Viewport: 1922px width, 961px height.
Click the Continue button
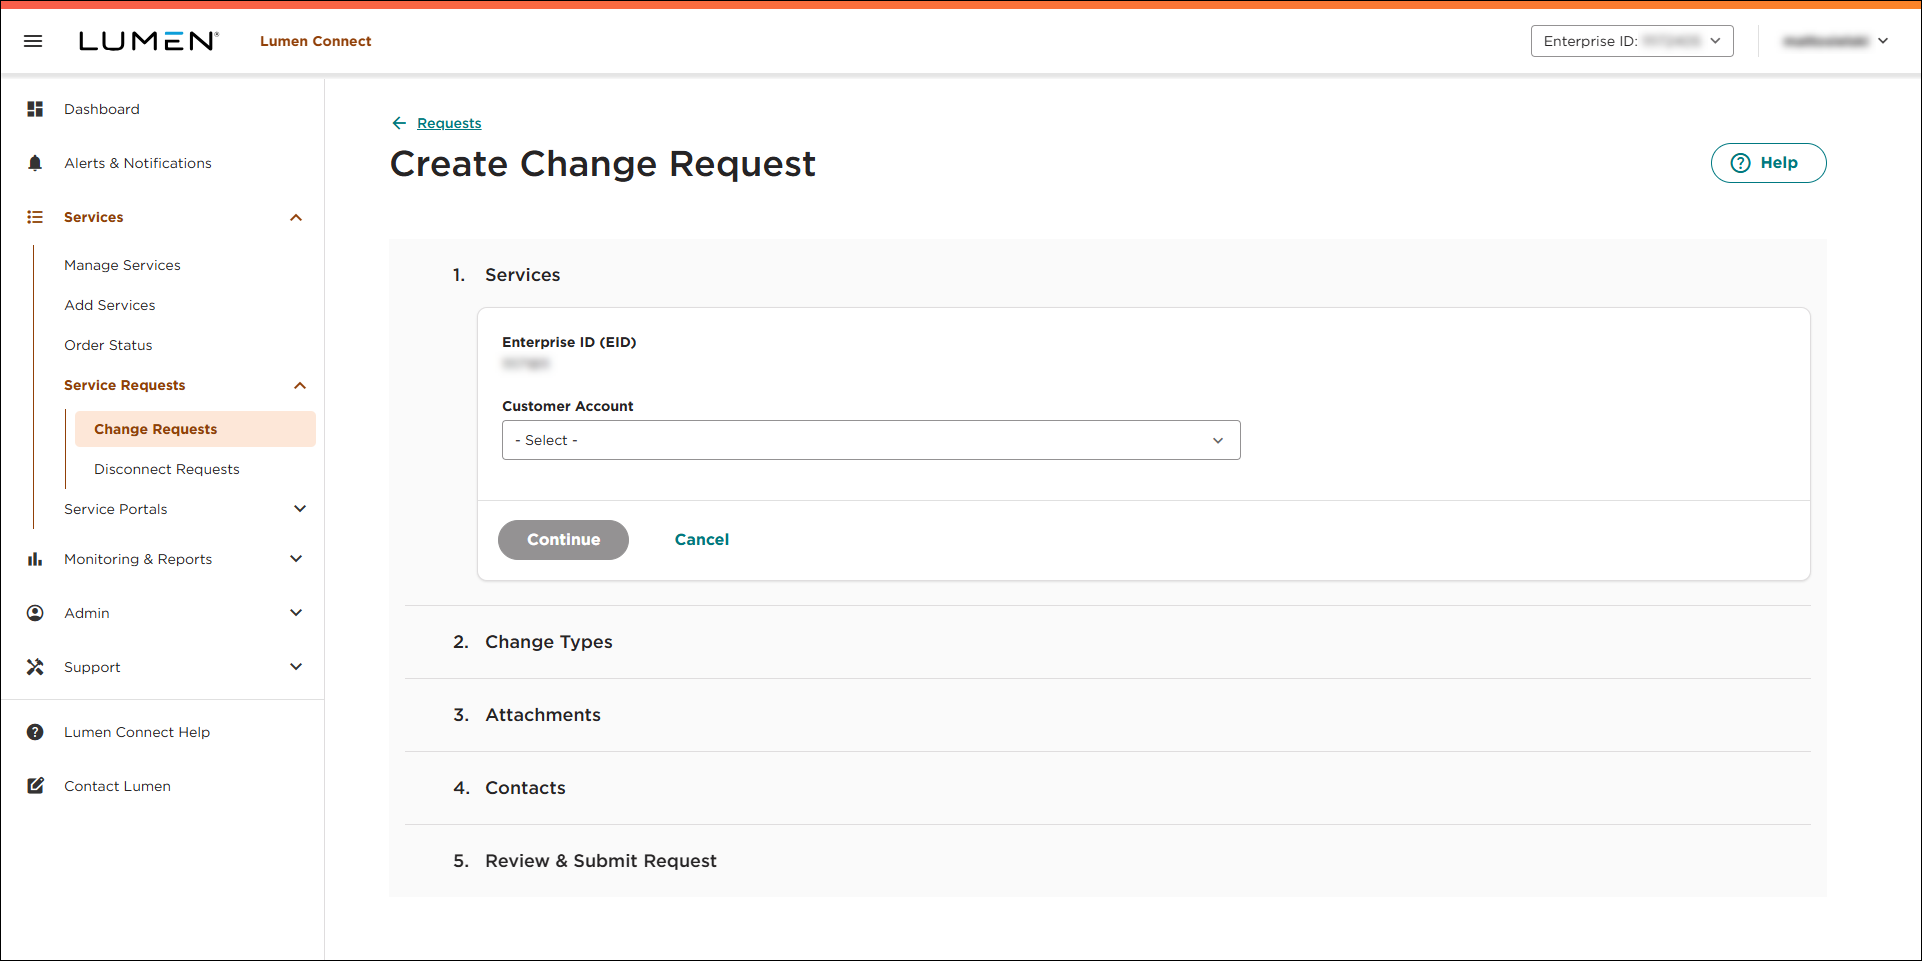tap(563, 540)
